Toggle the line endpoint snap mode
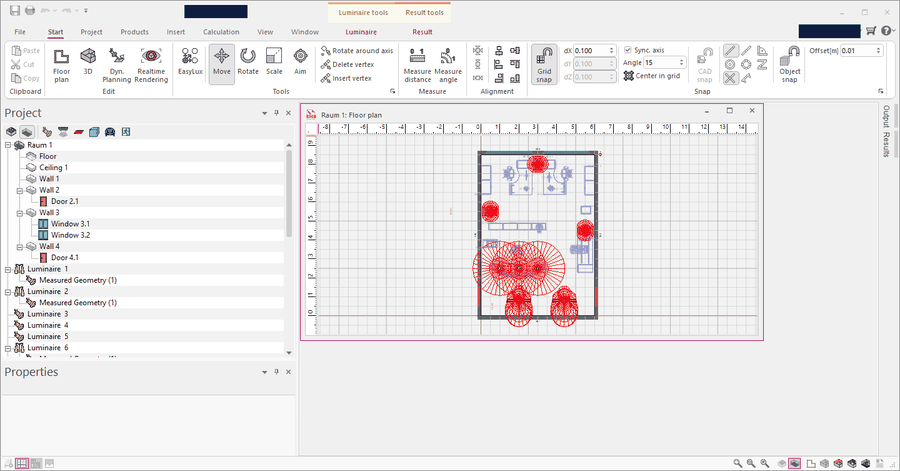 click(x=730, y=51)
